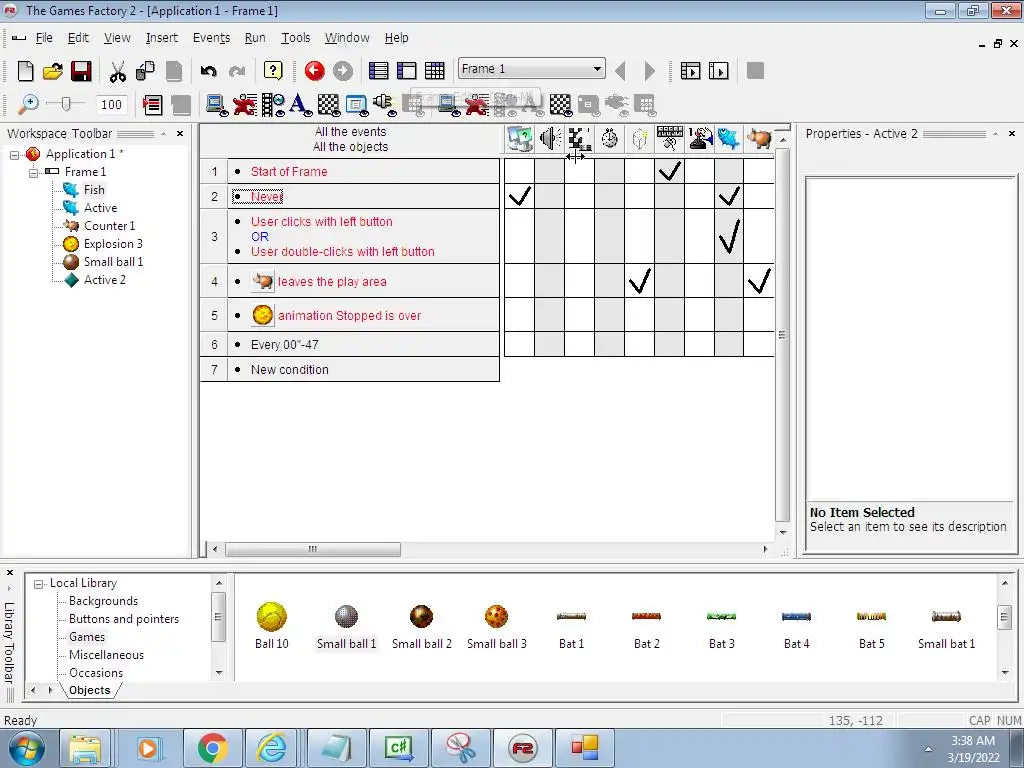The height and width of the screenshot is (768, 1024).
Task: Save the application with the floppy disk icon
Action: 81,71
